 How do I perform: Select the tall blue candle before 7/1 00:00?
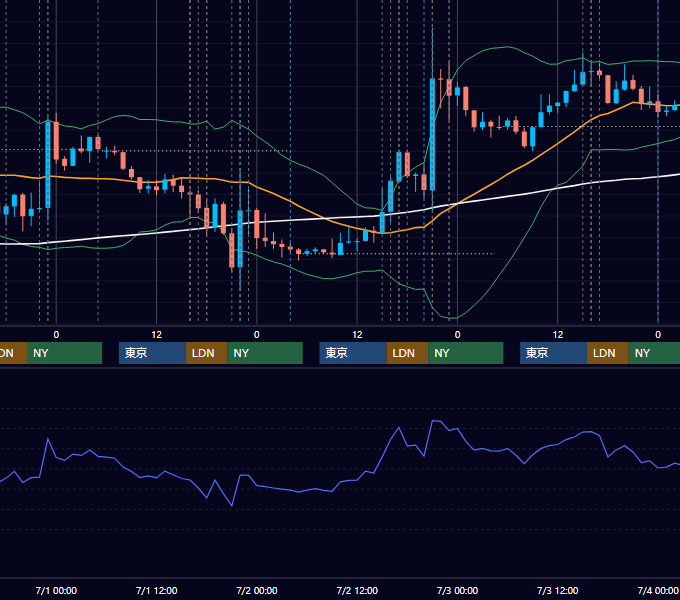click(x=48, y=165)
